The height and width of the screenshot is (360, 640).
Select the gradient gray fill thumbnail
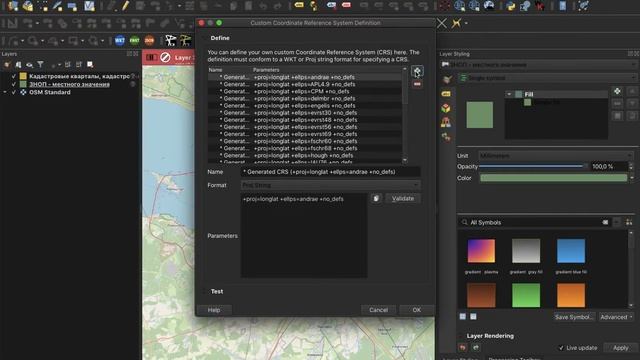tap(526, 251)
